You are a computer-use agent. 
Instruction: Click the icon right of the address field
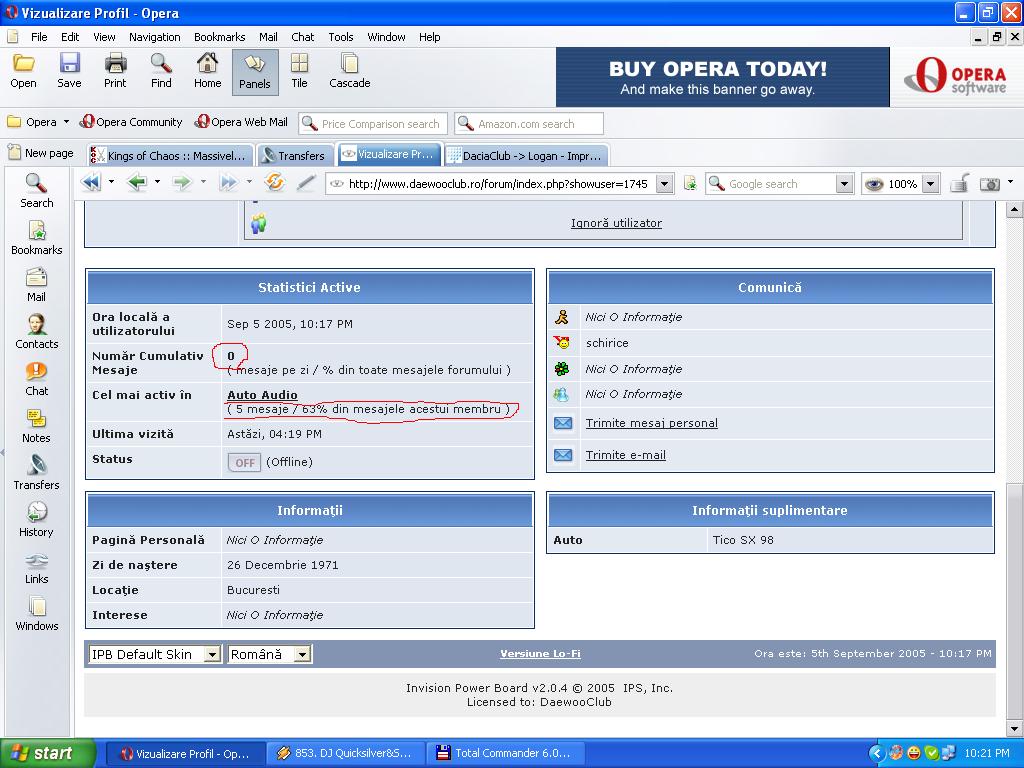click(x=690, y=184)
